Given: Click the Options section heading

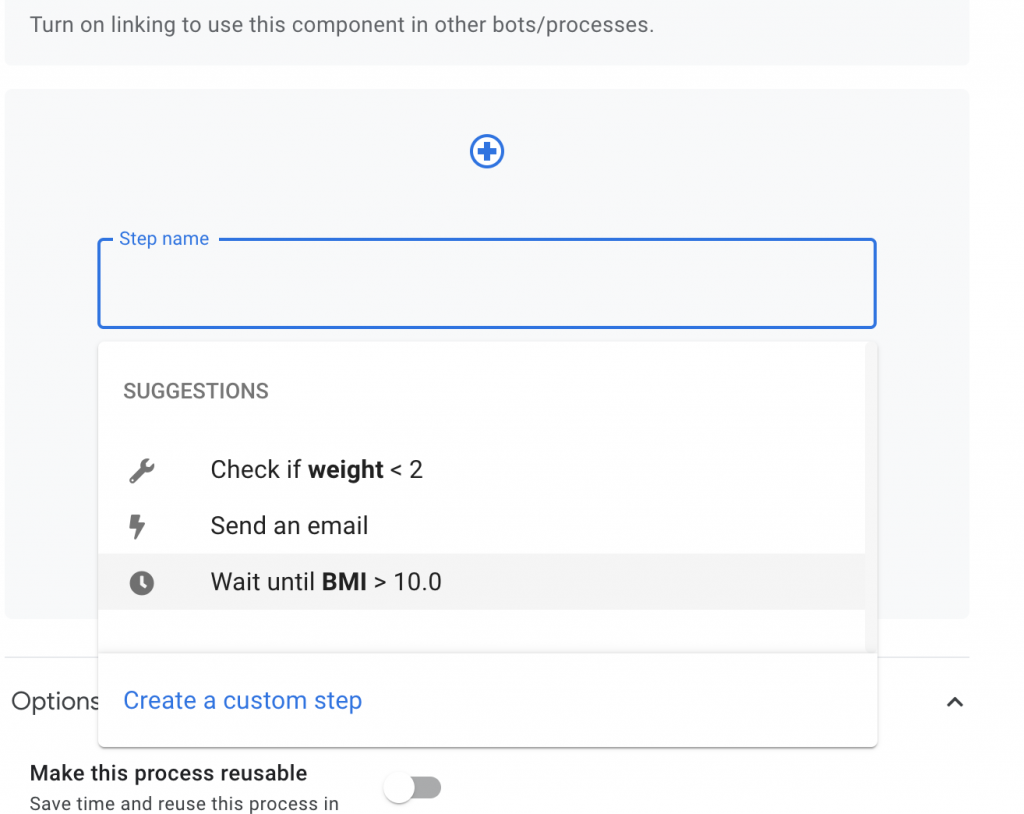Looking at the screenshot, I should 54,702.
